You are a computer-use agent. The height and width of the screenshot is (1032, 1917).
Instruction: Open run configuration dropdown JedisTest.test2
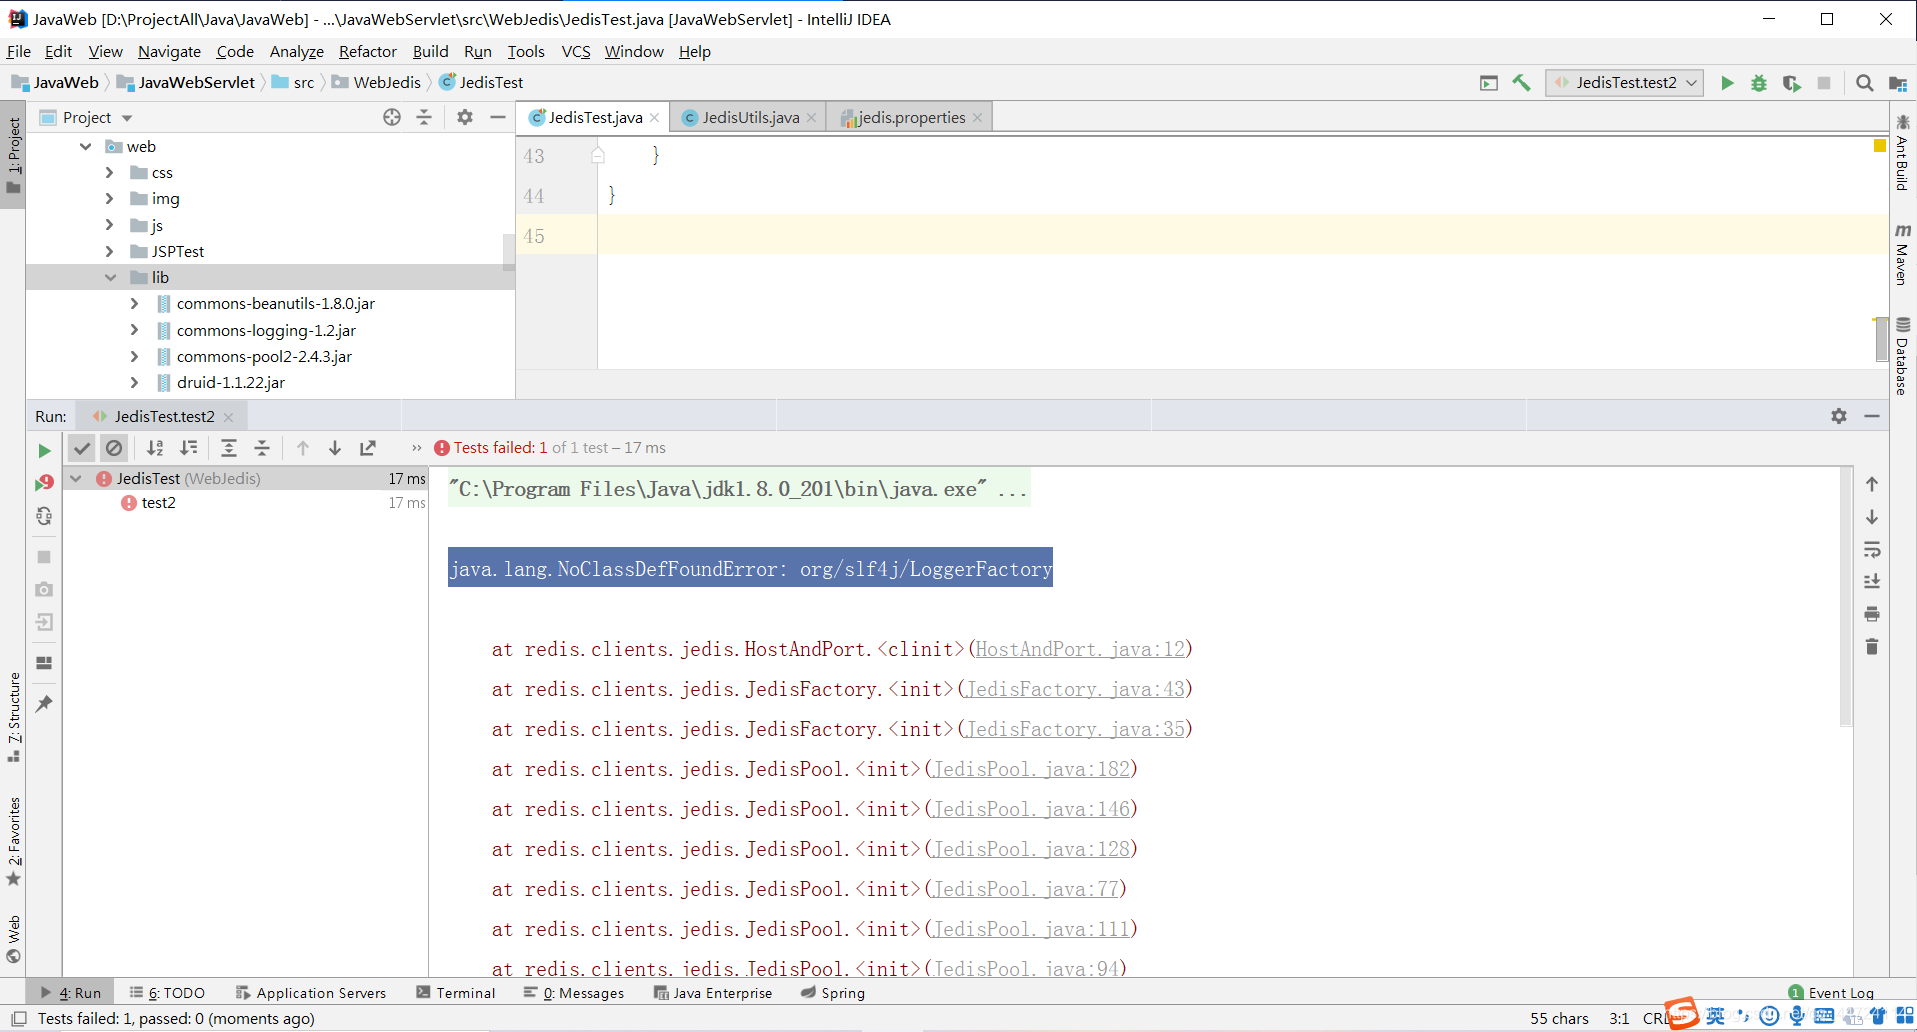tap(1624, 83)
